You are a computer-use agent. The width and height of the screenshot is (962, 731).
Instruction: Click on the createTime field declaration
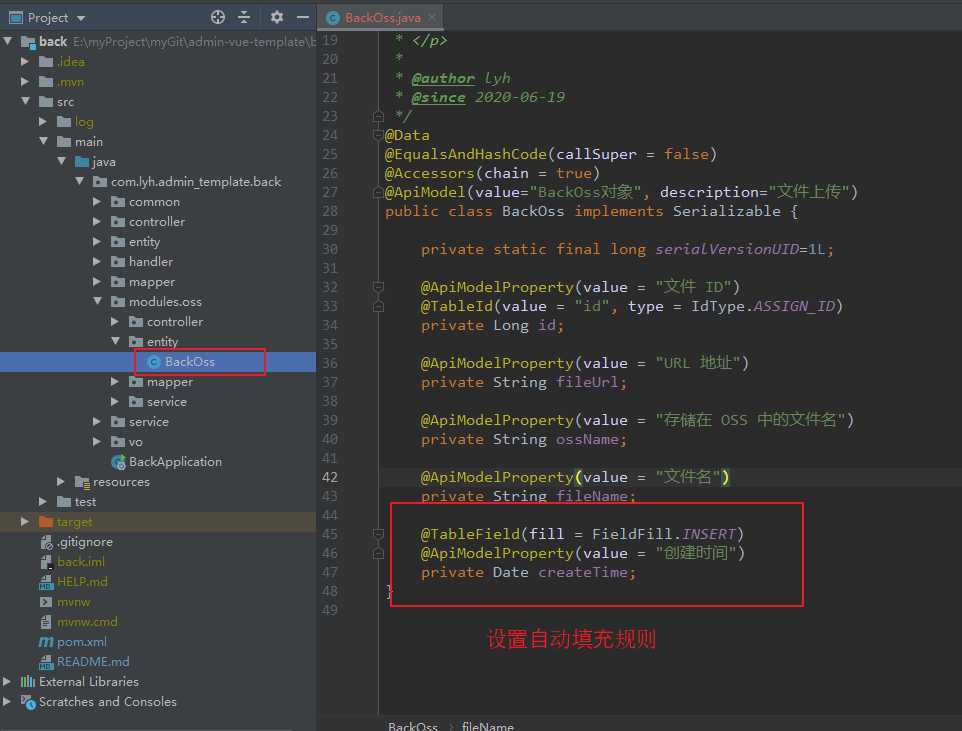[x=528, y=572]
